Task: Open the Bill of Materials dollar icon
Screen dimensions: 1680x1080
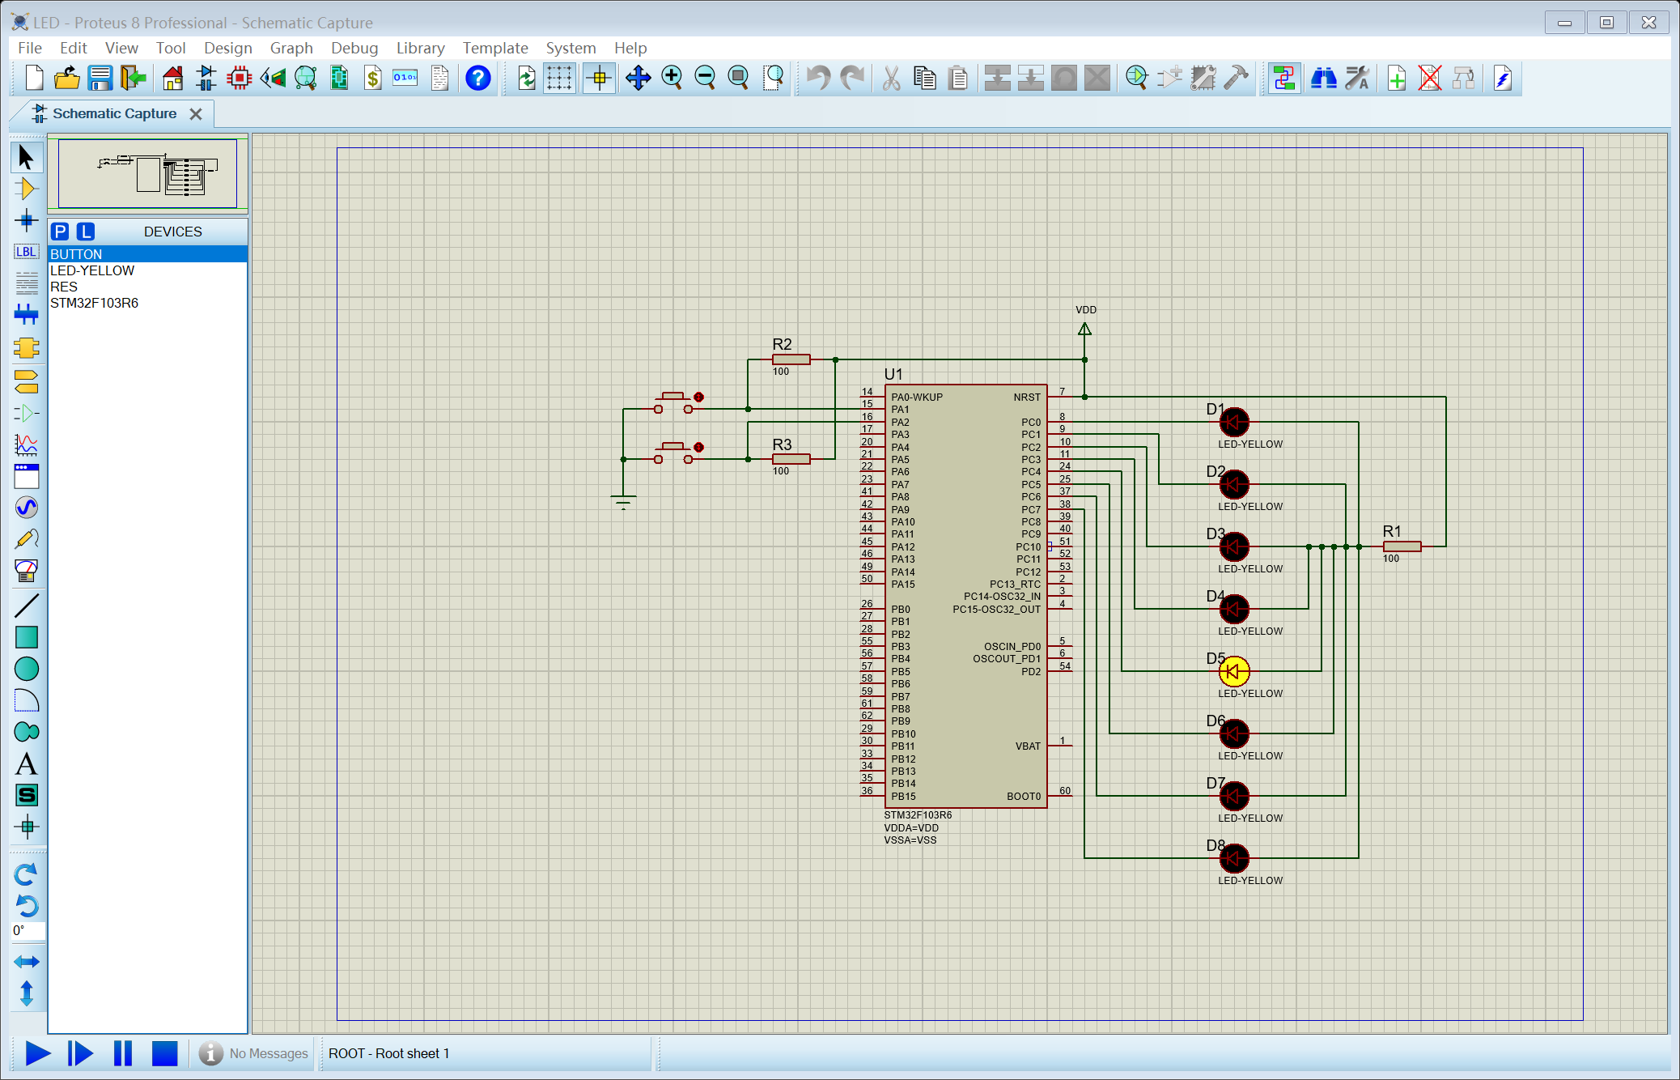Action: click(372, 78)
